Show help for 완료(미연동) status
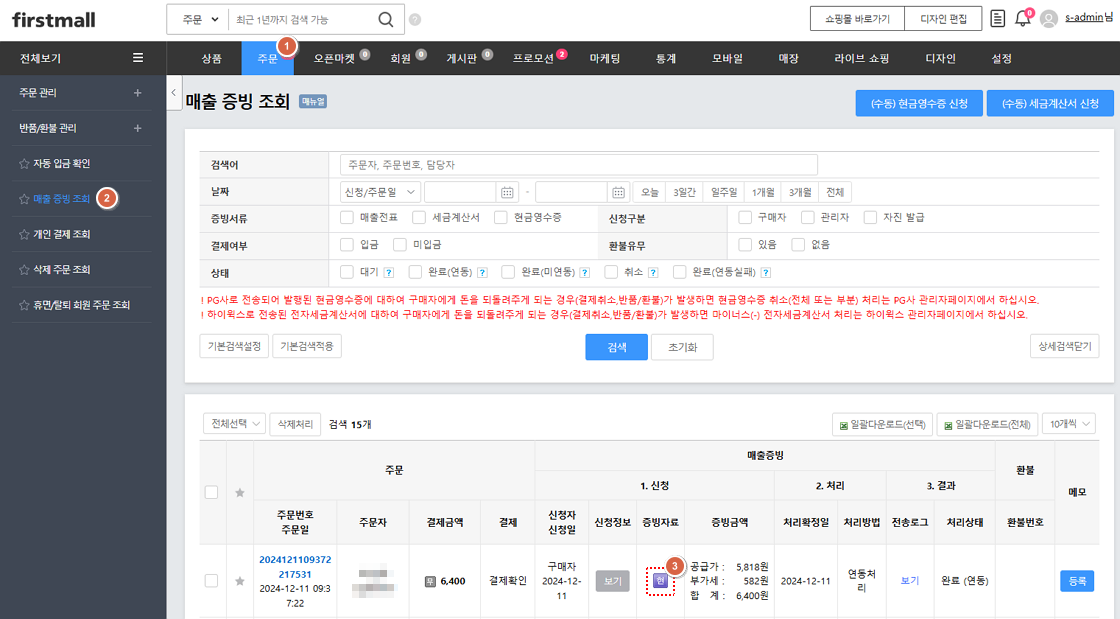This screenshot has width=1120, height=619. tap(584, 273)
